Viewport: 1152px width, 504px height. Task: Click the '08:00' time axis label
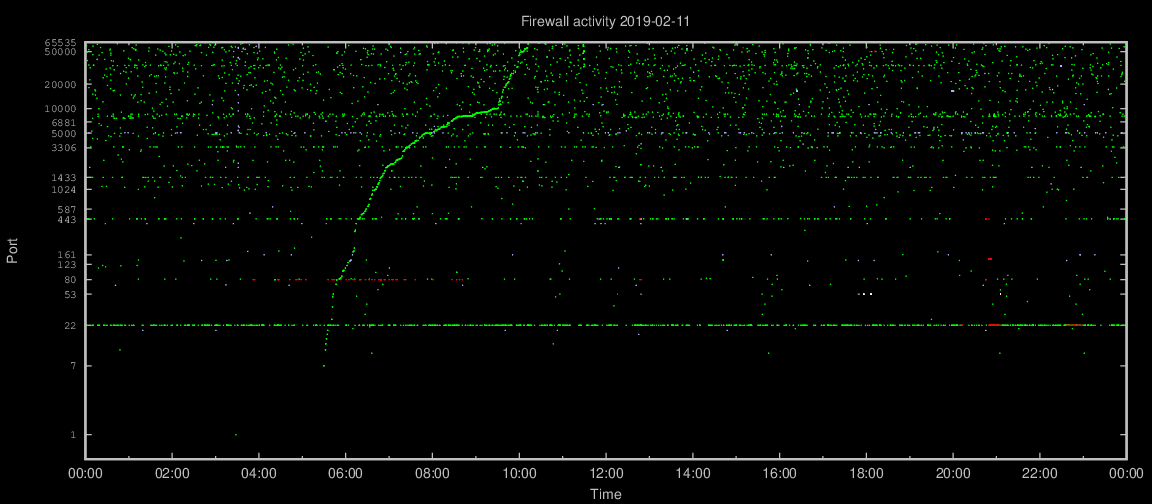click(x=433, y=475)
